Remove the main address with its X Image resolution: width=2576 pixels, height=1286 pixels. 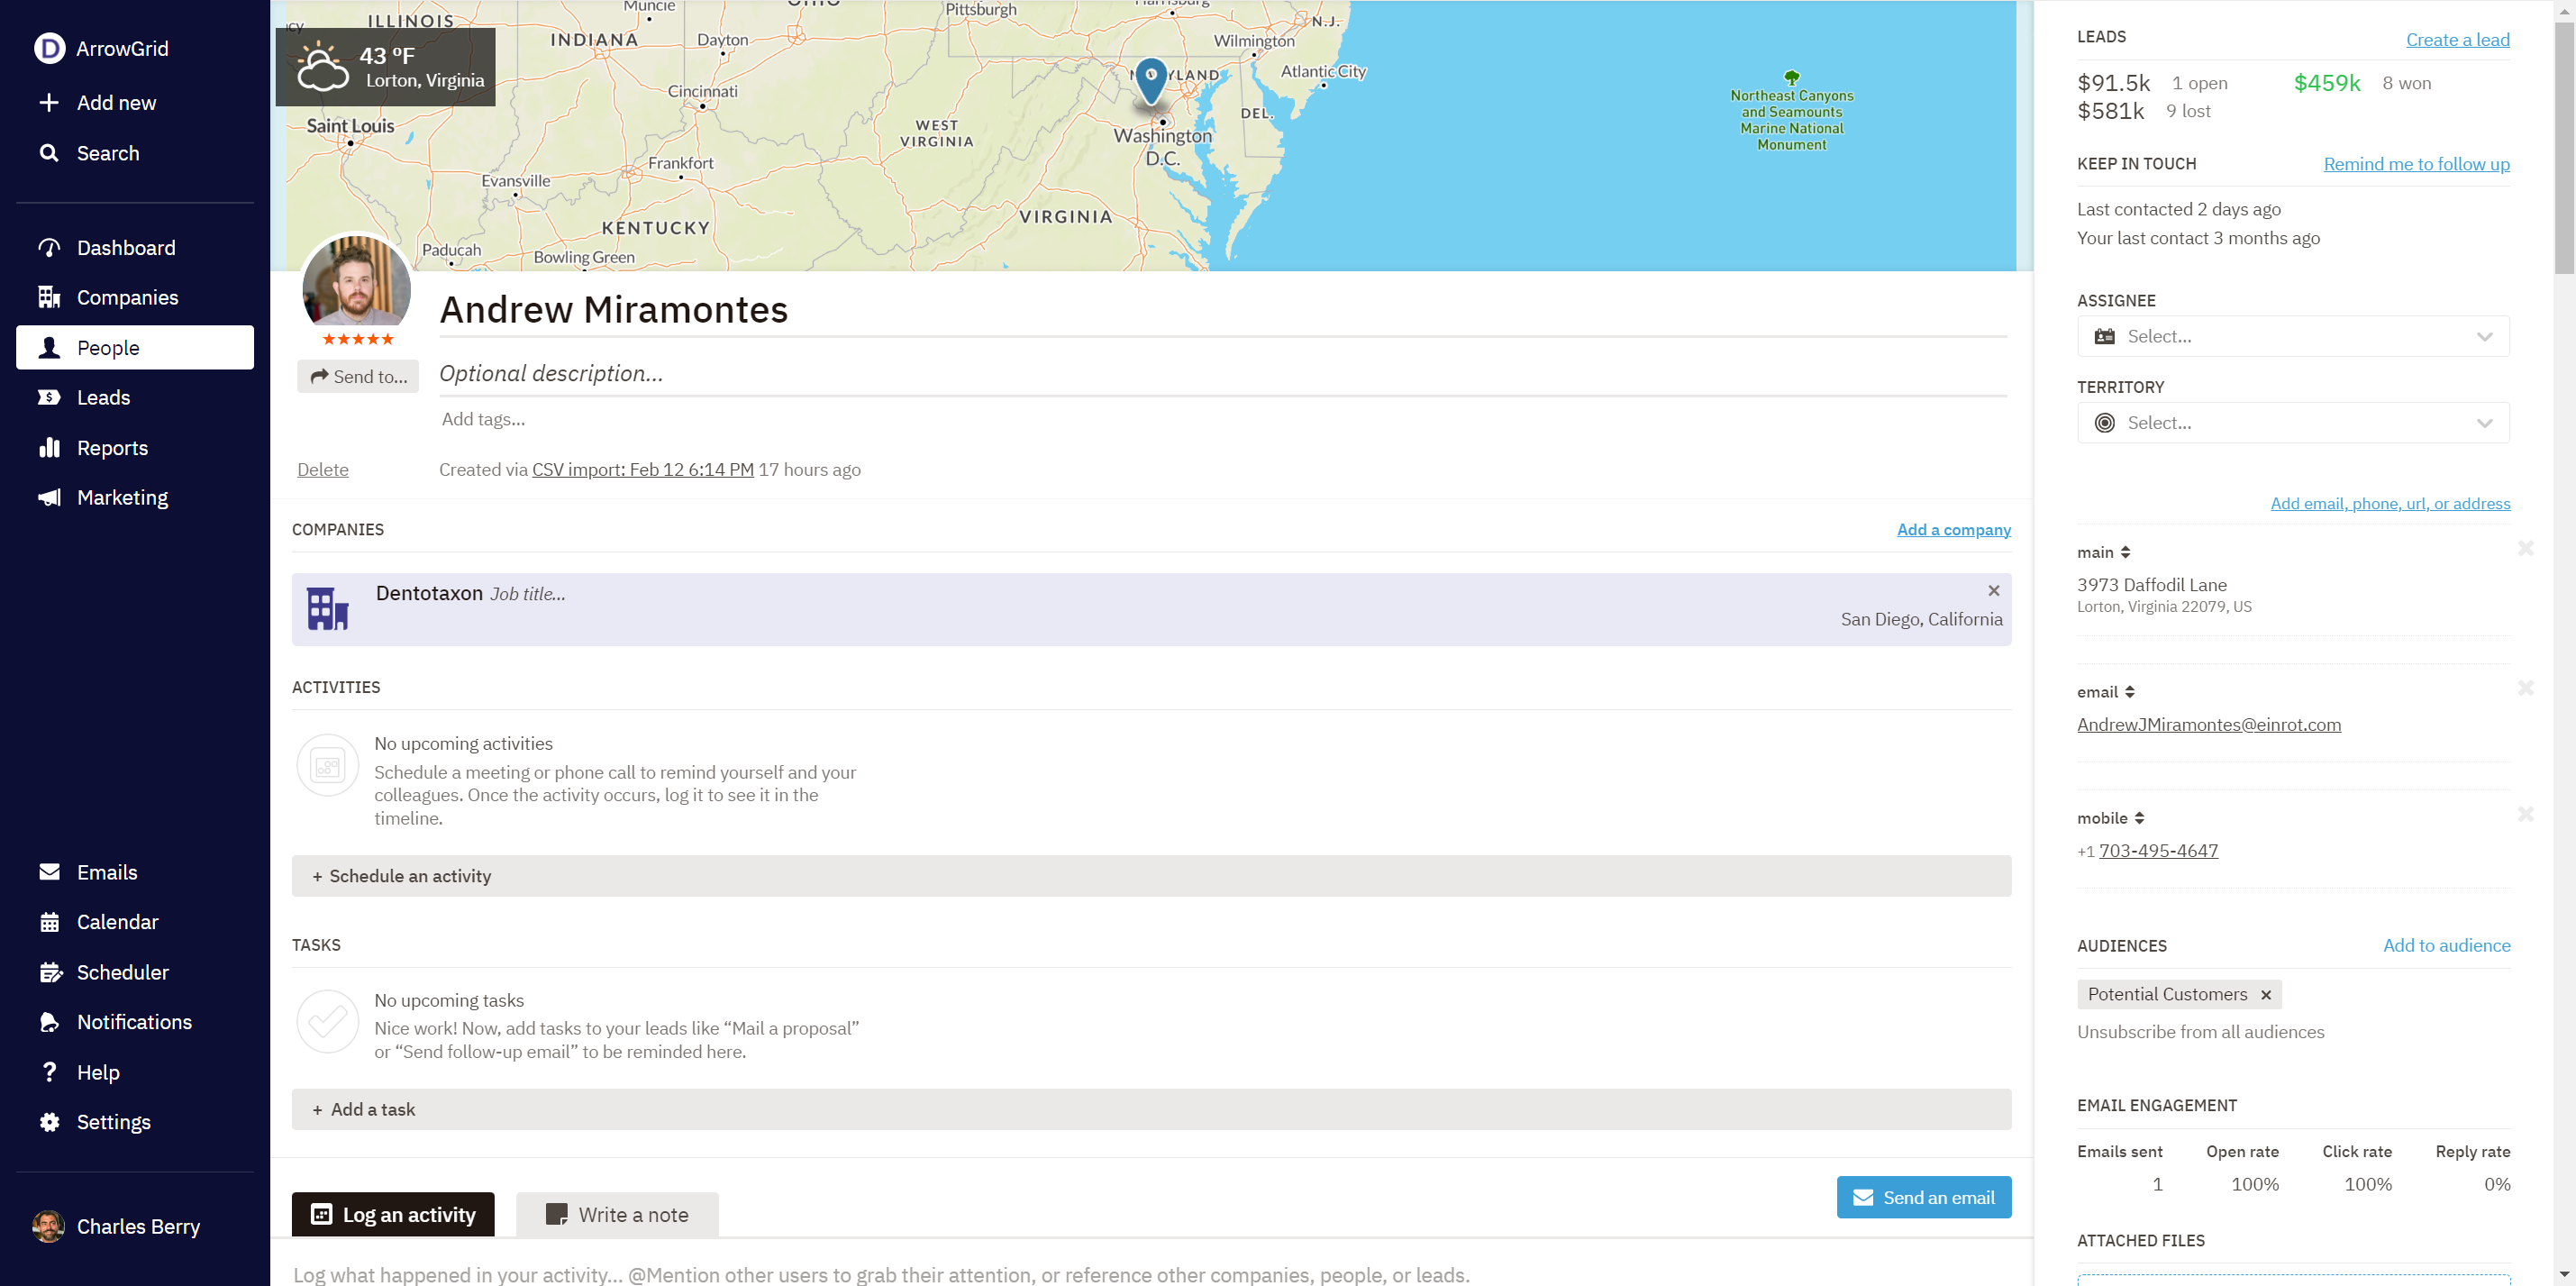point(2525,549)
